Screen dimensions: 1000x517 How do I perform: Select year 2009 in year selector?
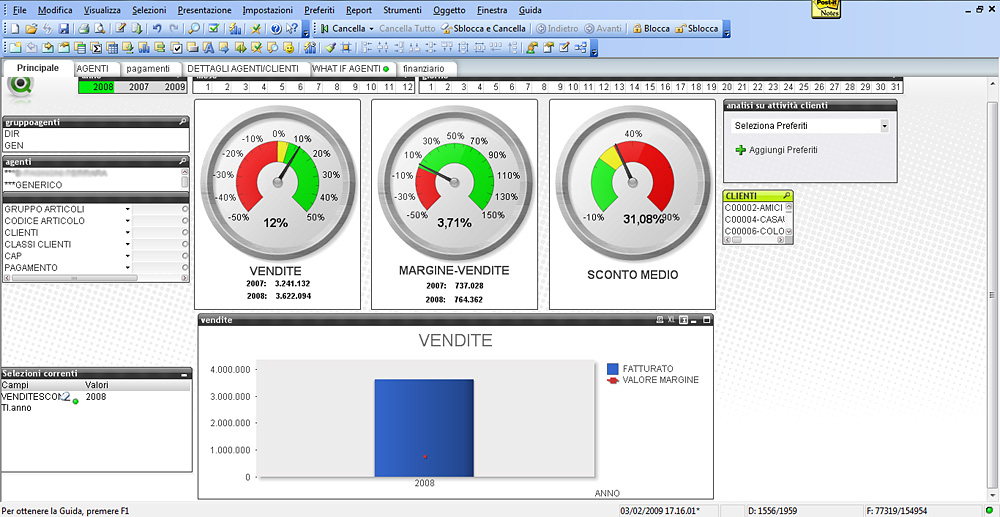[x=175, y=87]
